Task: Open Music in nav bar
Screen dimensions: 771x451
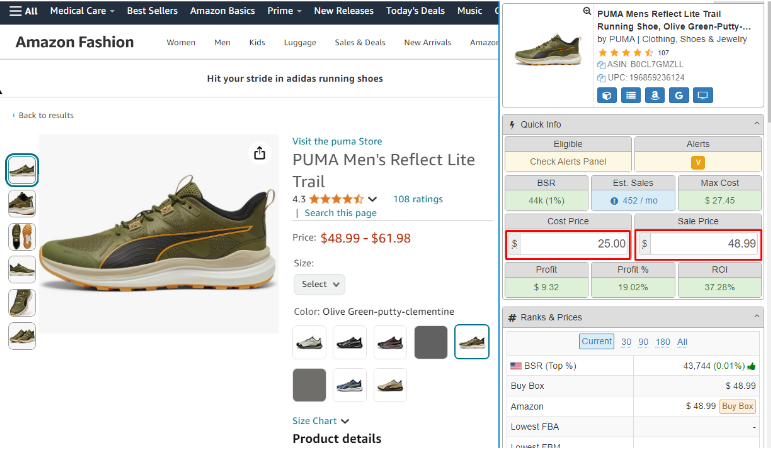Action: point(470,11)
